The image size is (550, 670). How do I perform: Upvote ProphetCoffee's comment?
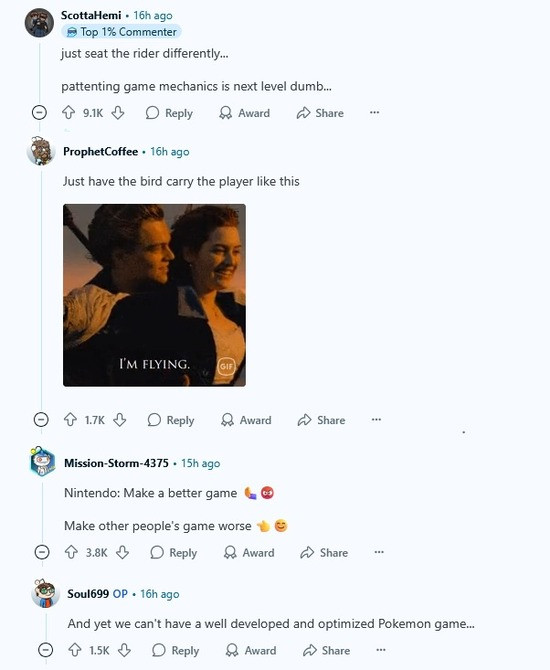point(71,420)
